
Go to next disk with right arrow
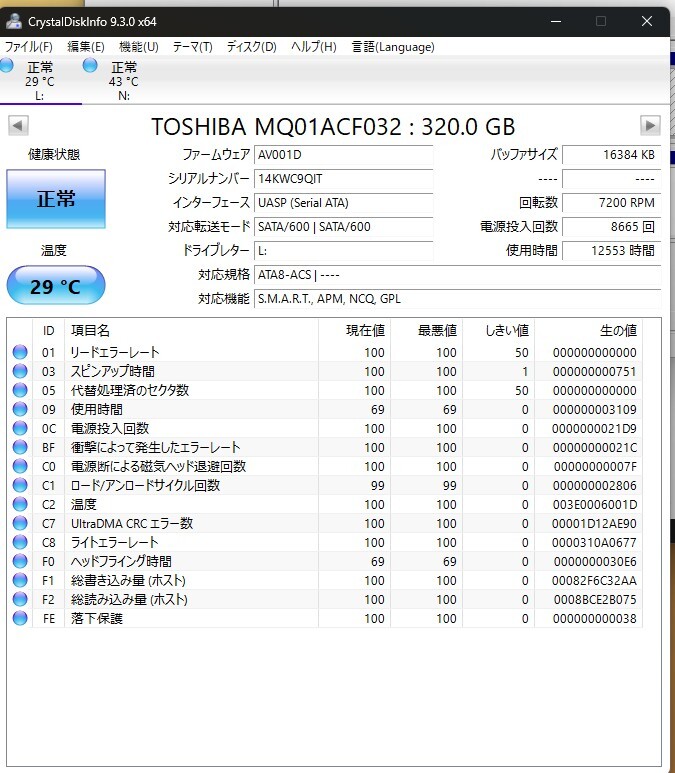650,125
